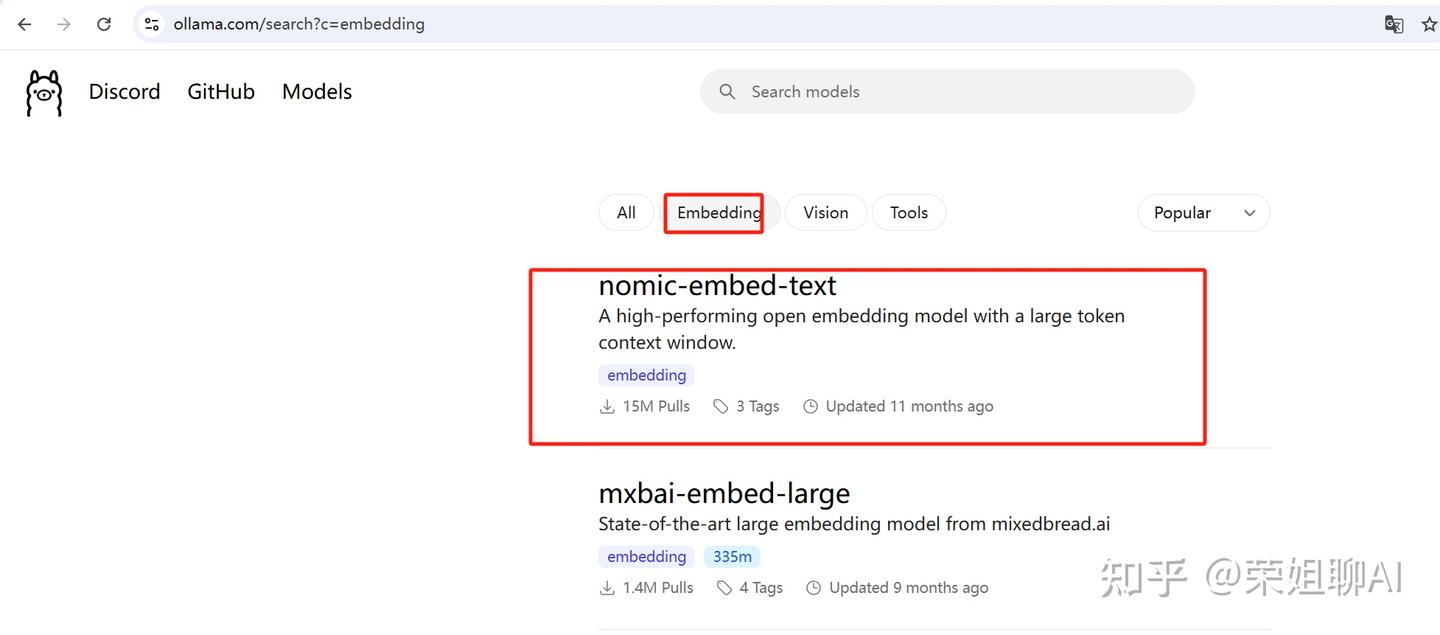Open the GitHub navigation link

coord(221,92)
